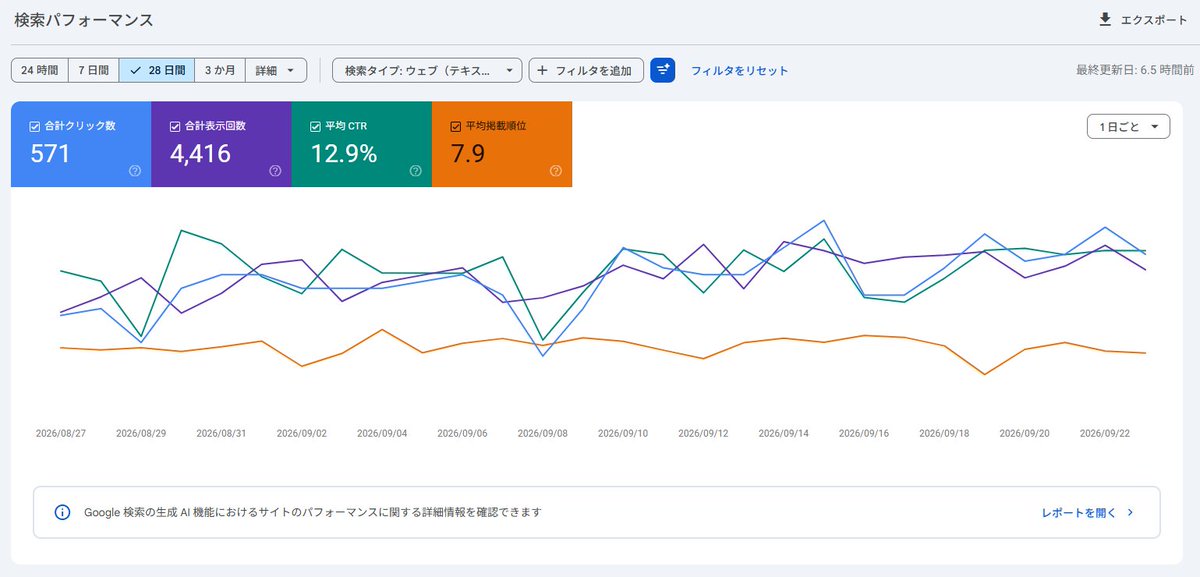Image resolution: width=1200 pixels, height=577 pixels.
Task: Click help icon on 平均 CTR card
Action: coord(415,171)
